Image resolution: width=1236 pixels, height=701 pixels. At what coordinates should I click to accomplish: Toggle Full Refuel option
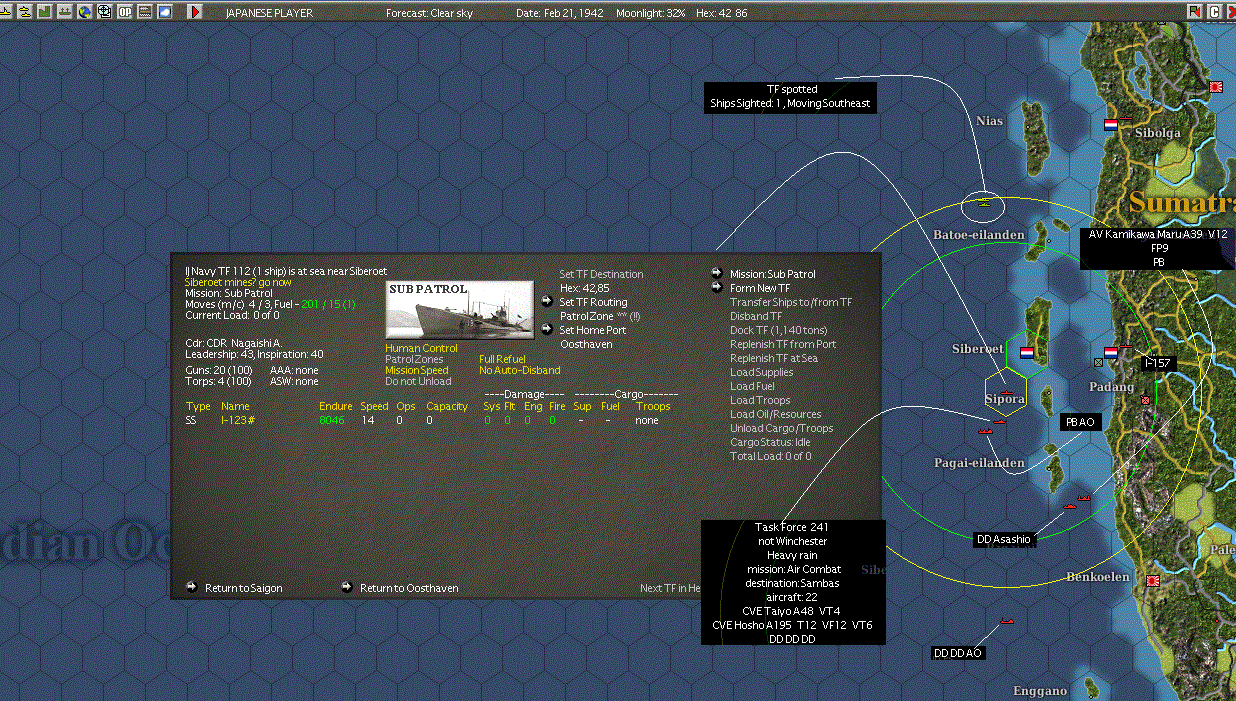[502, 360]
